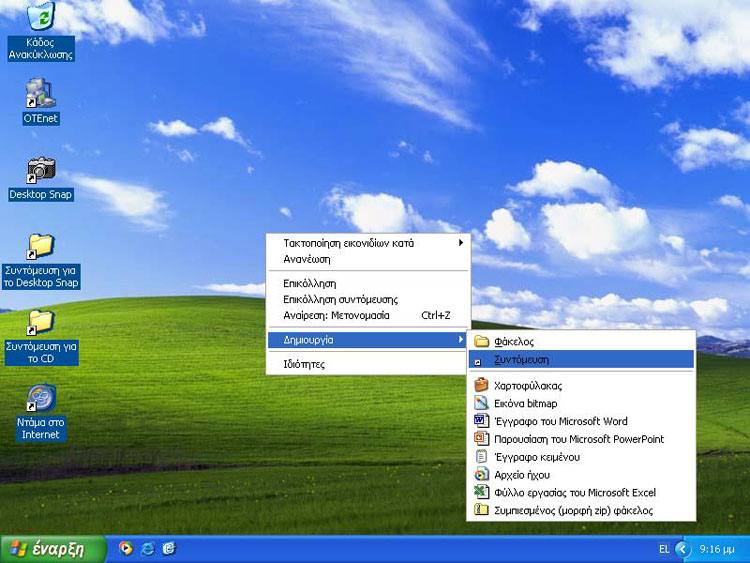750x563 pixels.
Task: Click the Microsoft Word document icon
Action: 481,421
